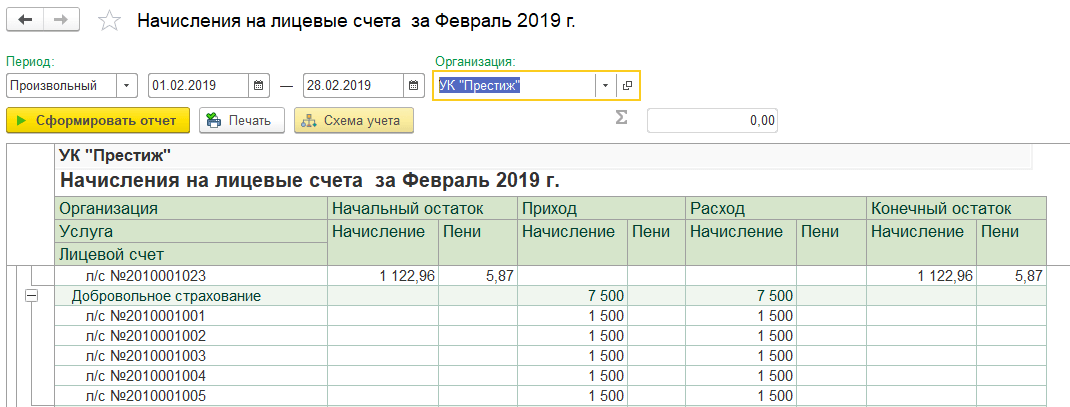Image resolution: width=1070 pixels, height=407 pixels.
Task: Open the Схема учета button
Action: [x=353, y=121]
